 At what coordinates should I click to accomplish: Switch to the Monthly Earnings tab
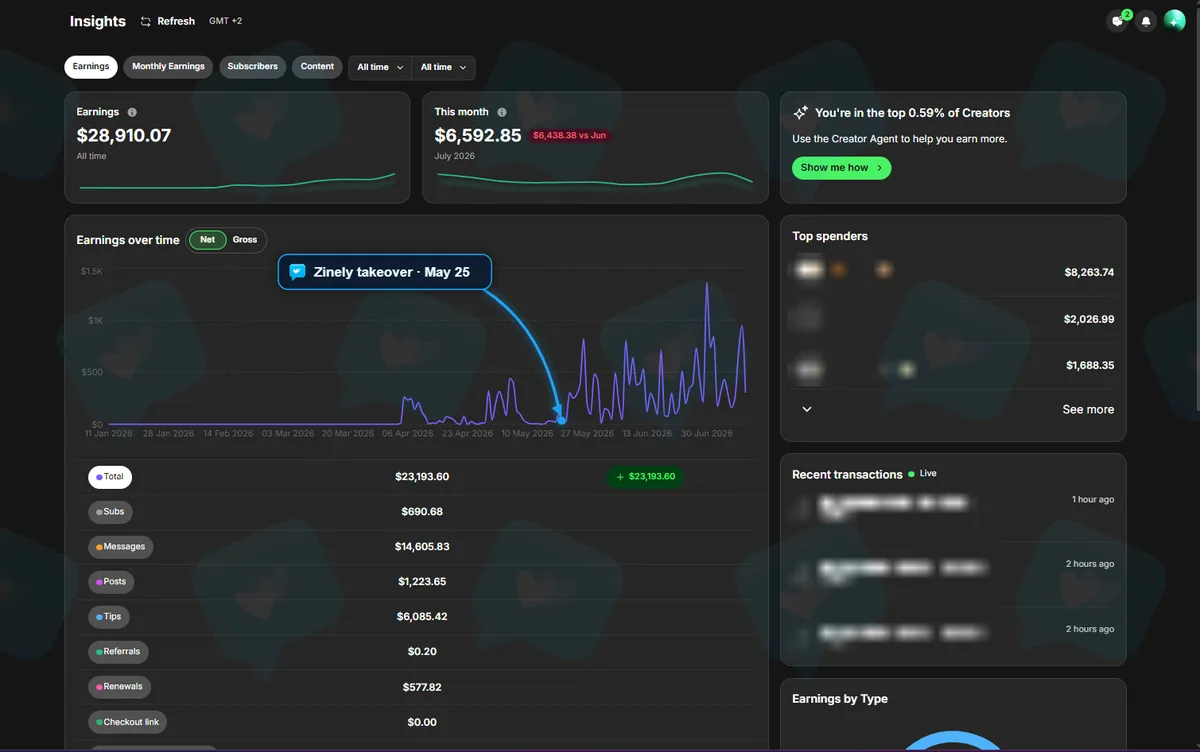point(168,67)
